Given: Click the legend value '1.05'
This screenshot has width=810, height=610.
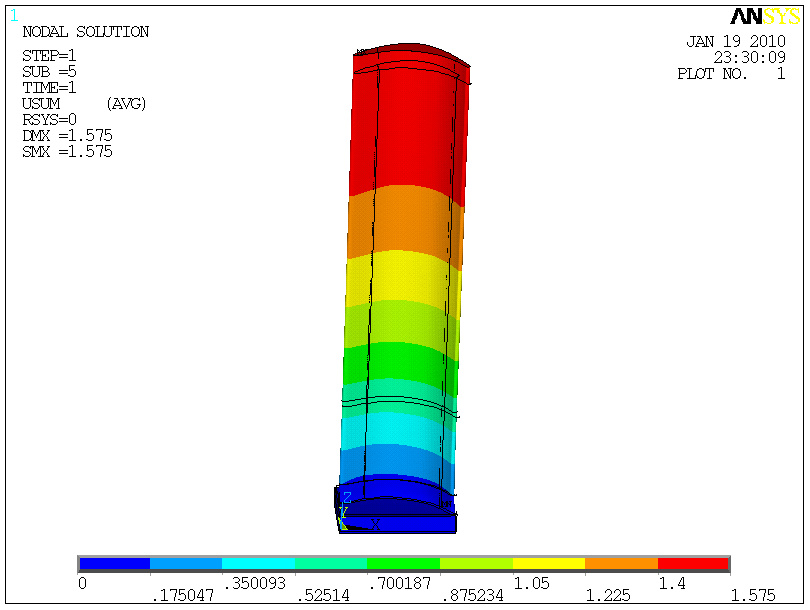Looking at the screenshot, I should [x=531, y=583].
